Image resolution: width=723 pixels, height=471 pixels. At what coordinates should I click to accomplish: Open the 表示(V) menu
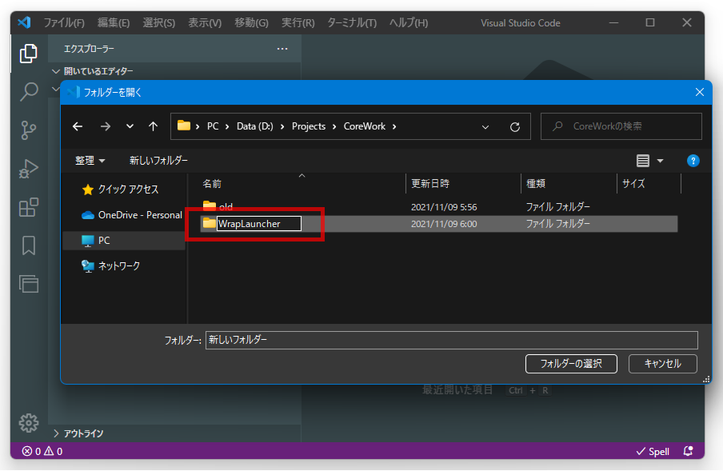click(205, 23)
